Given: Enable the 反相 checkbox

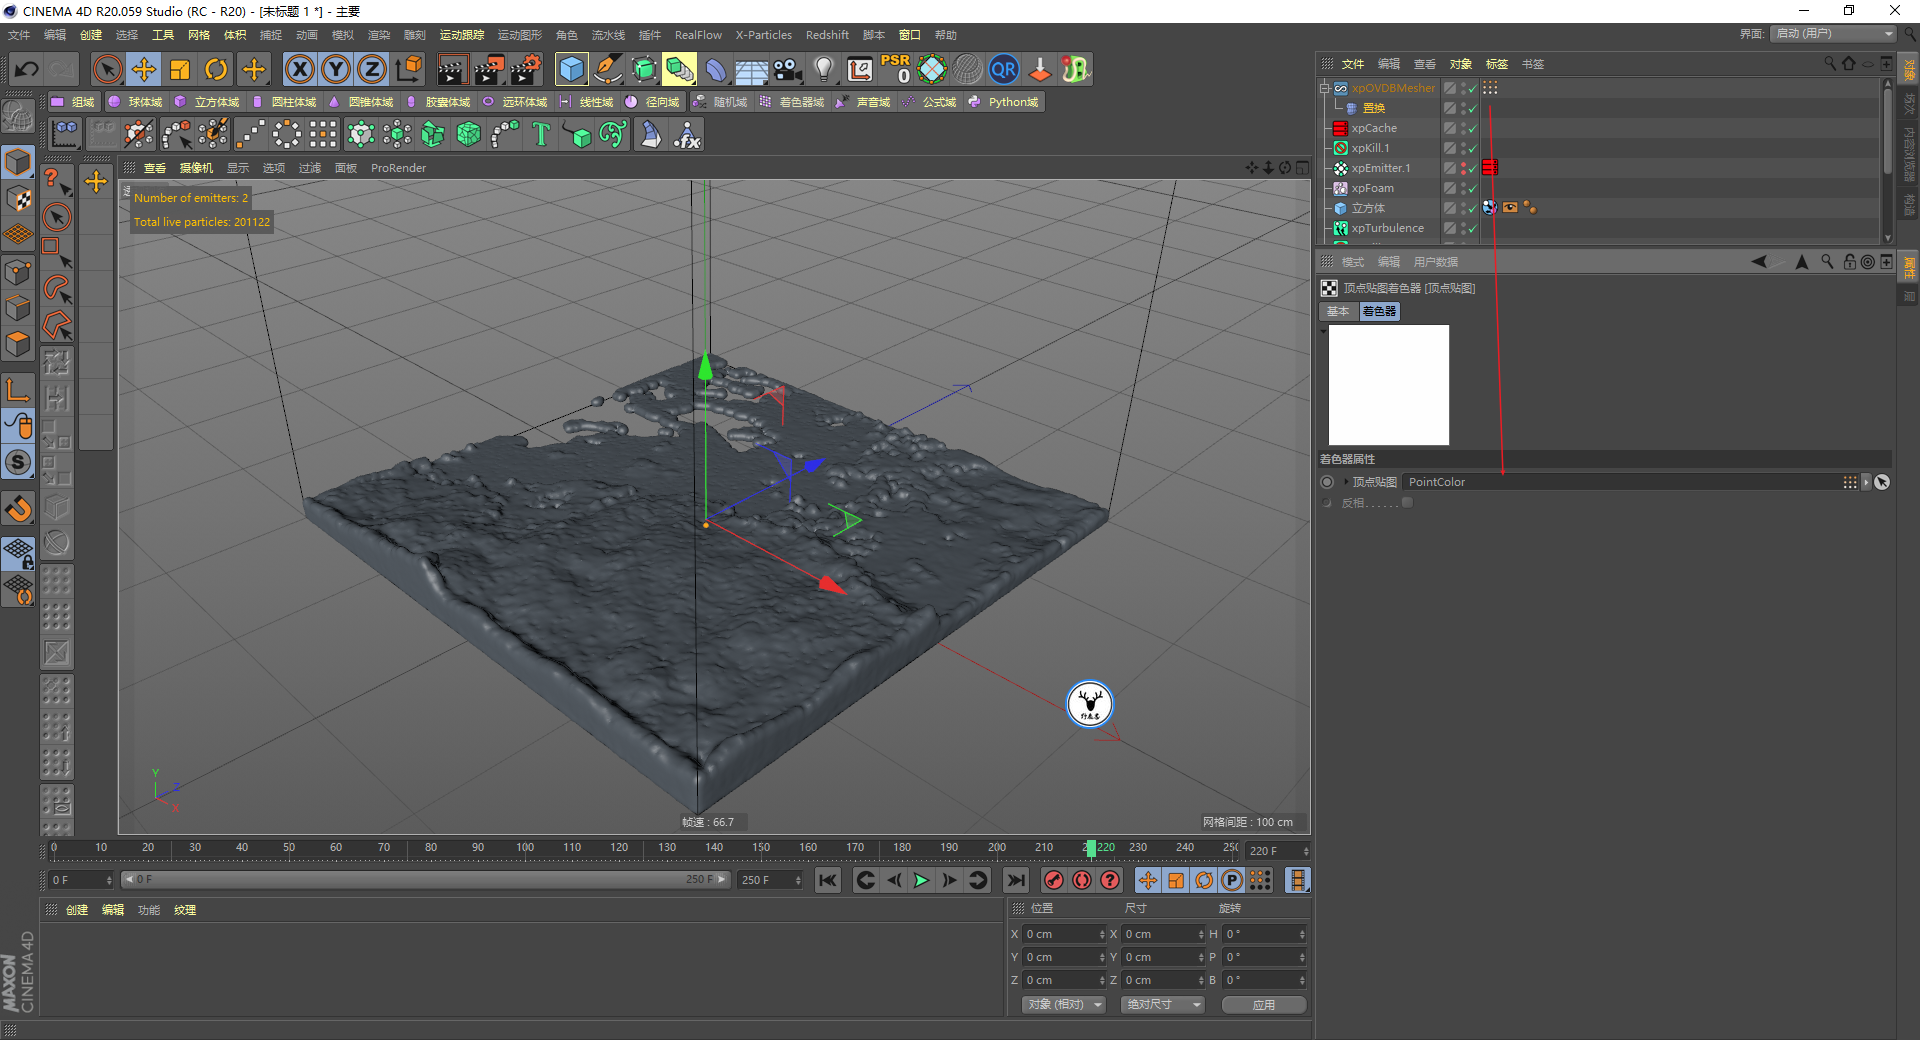Looking at the screenshot, I should coord(1407,503).
